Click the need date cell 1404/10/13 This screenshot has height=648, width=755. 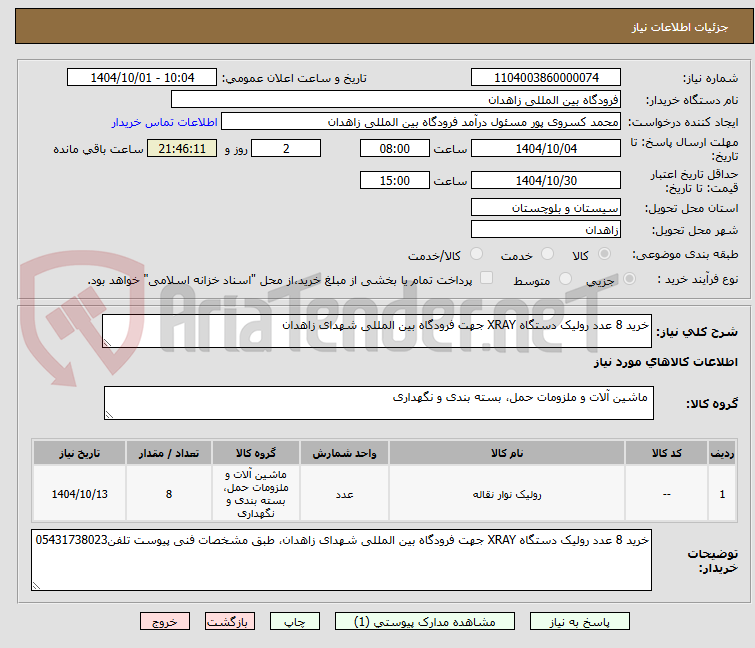[79, 494]
